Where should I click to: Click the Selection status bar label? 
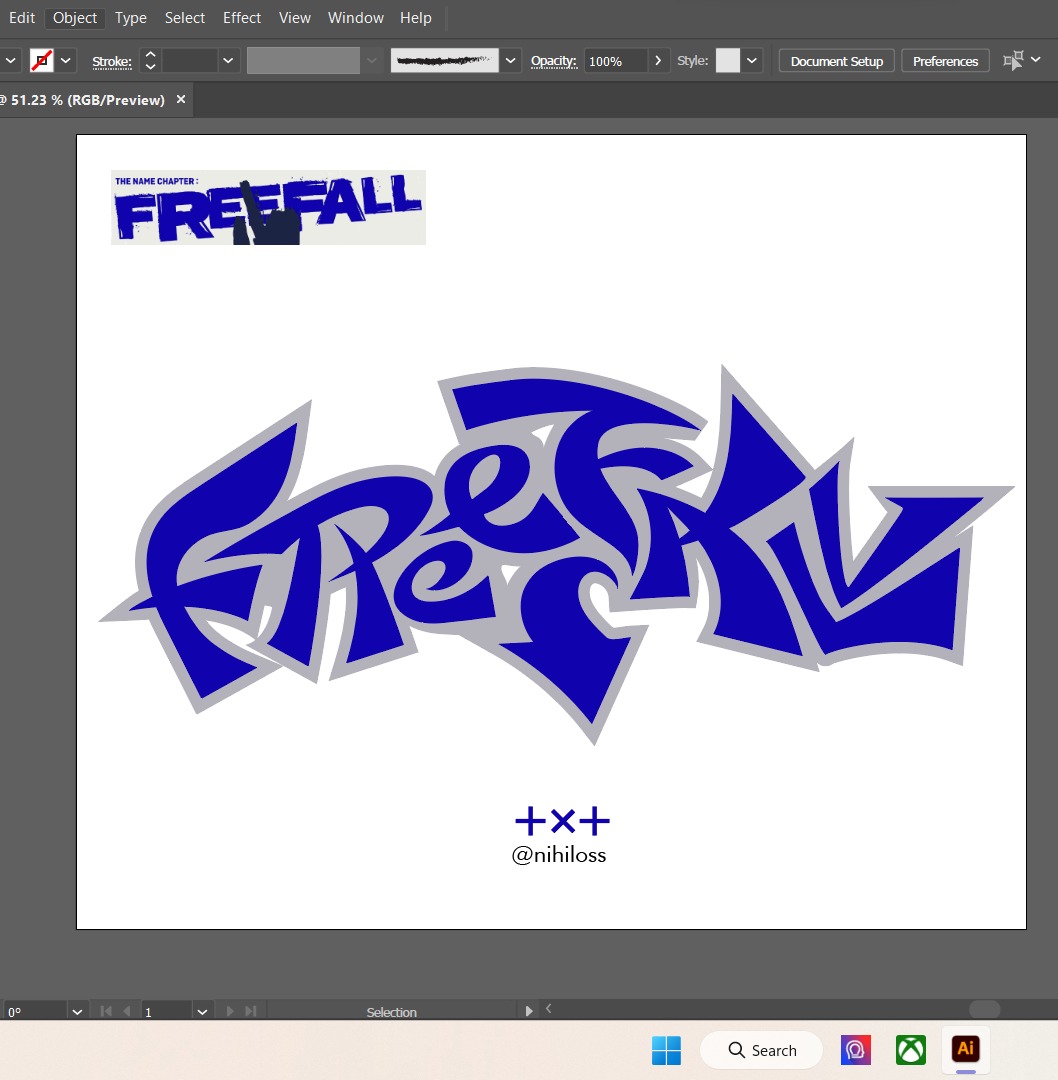pyautogui.click(x=391, y=1012)
